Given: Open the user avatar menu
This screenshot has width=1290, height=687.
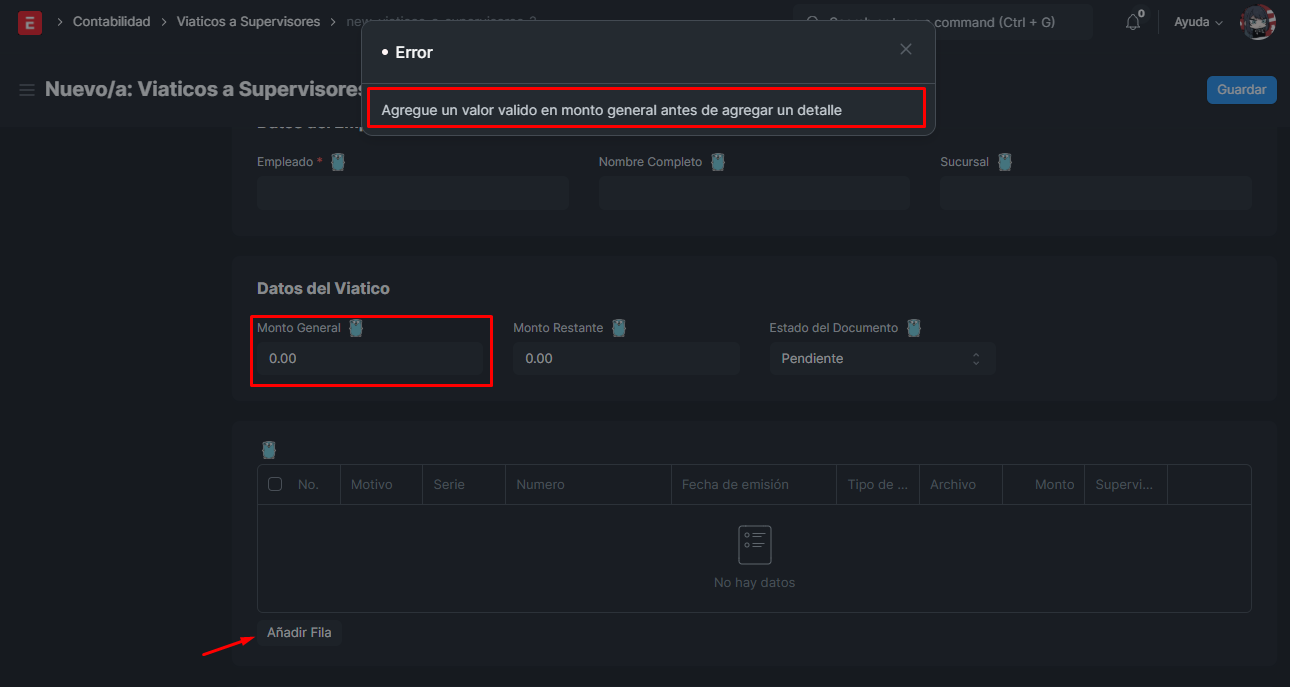Looking at the screenshot, I should pyautogui.click(x=1257, y=22).
